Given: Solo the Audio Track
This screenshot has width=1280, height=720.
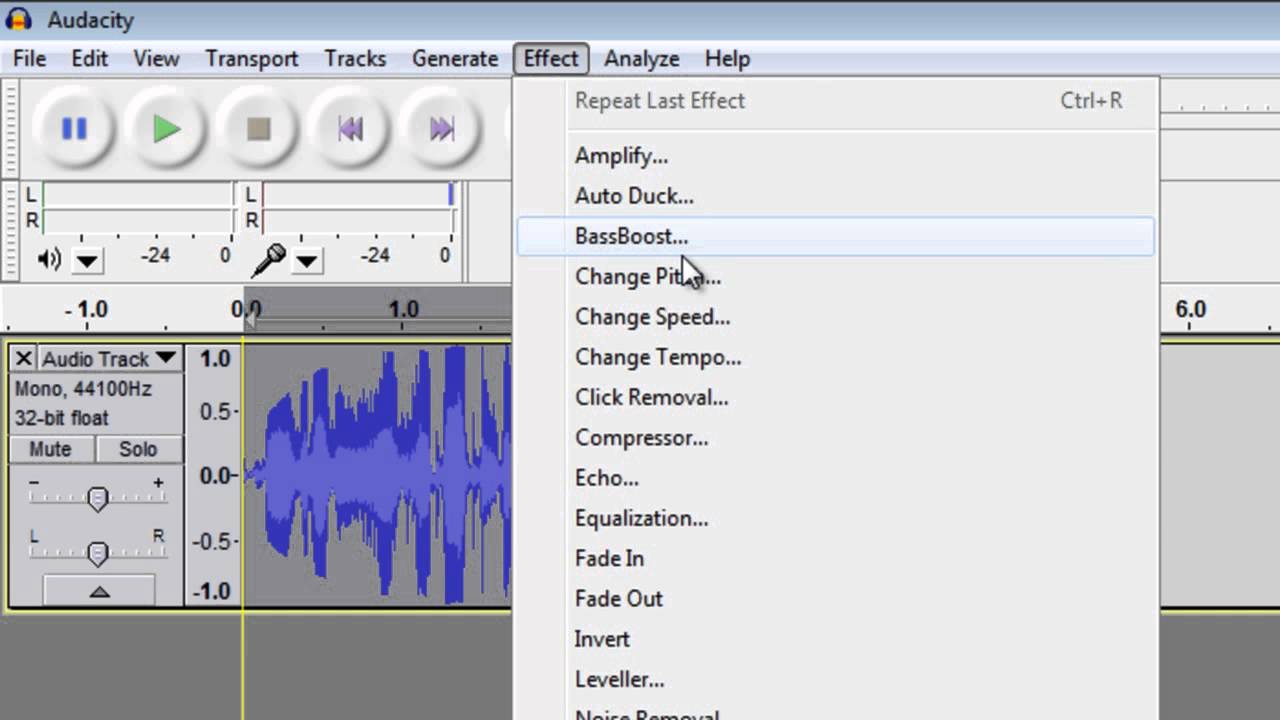Looking at the screenshot, I should [x=138, y=449].
